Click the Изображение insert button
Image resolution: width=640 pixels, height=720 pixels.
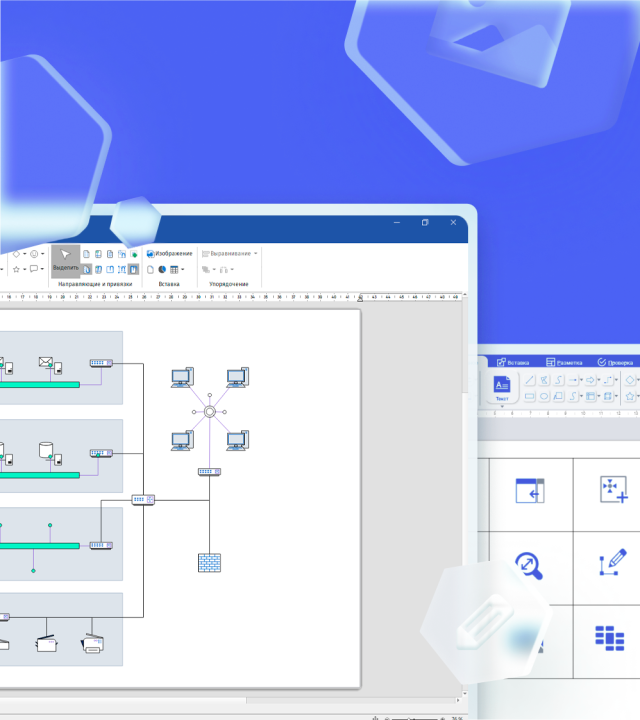169,254
